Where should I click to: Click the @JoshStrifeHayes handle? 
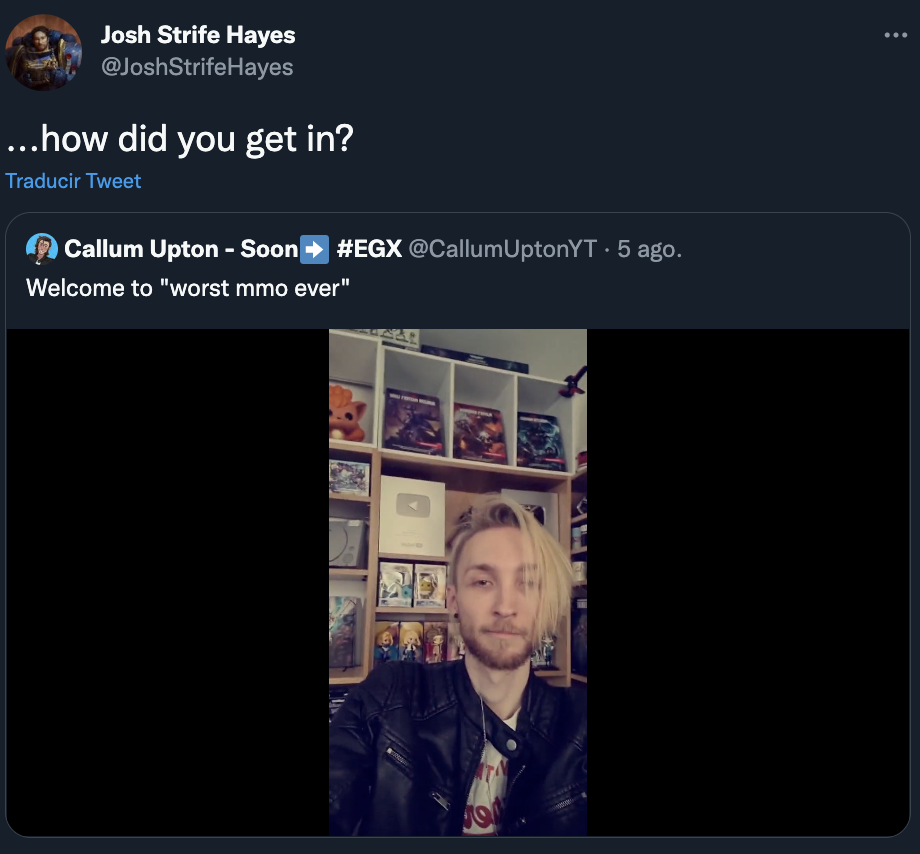tap(197, 67)
